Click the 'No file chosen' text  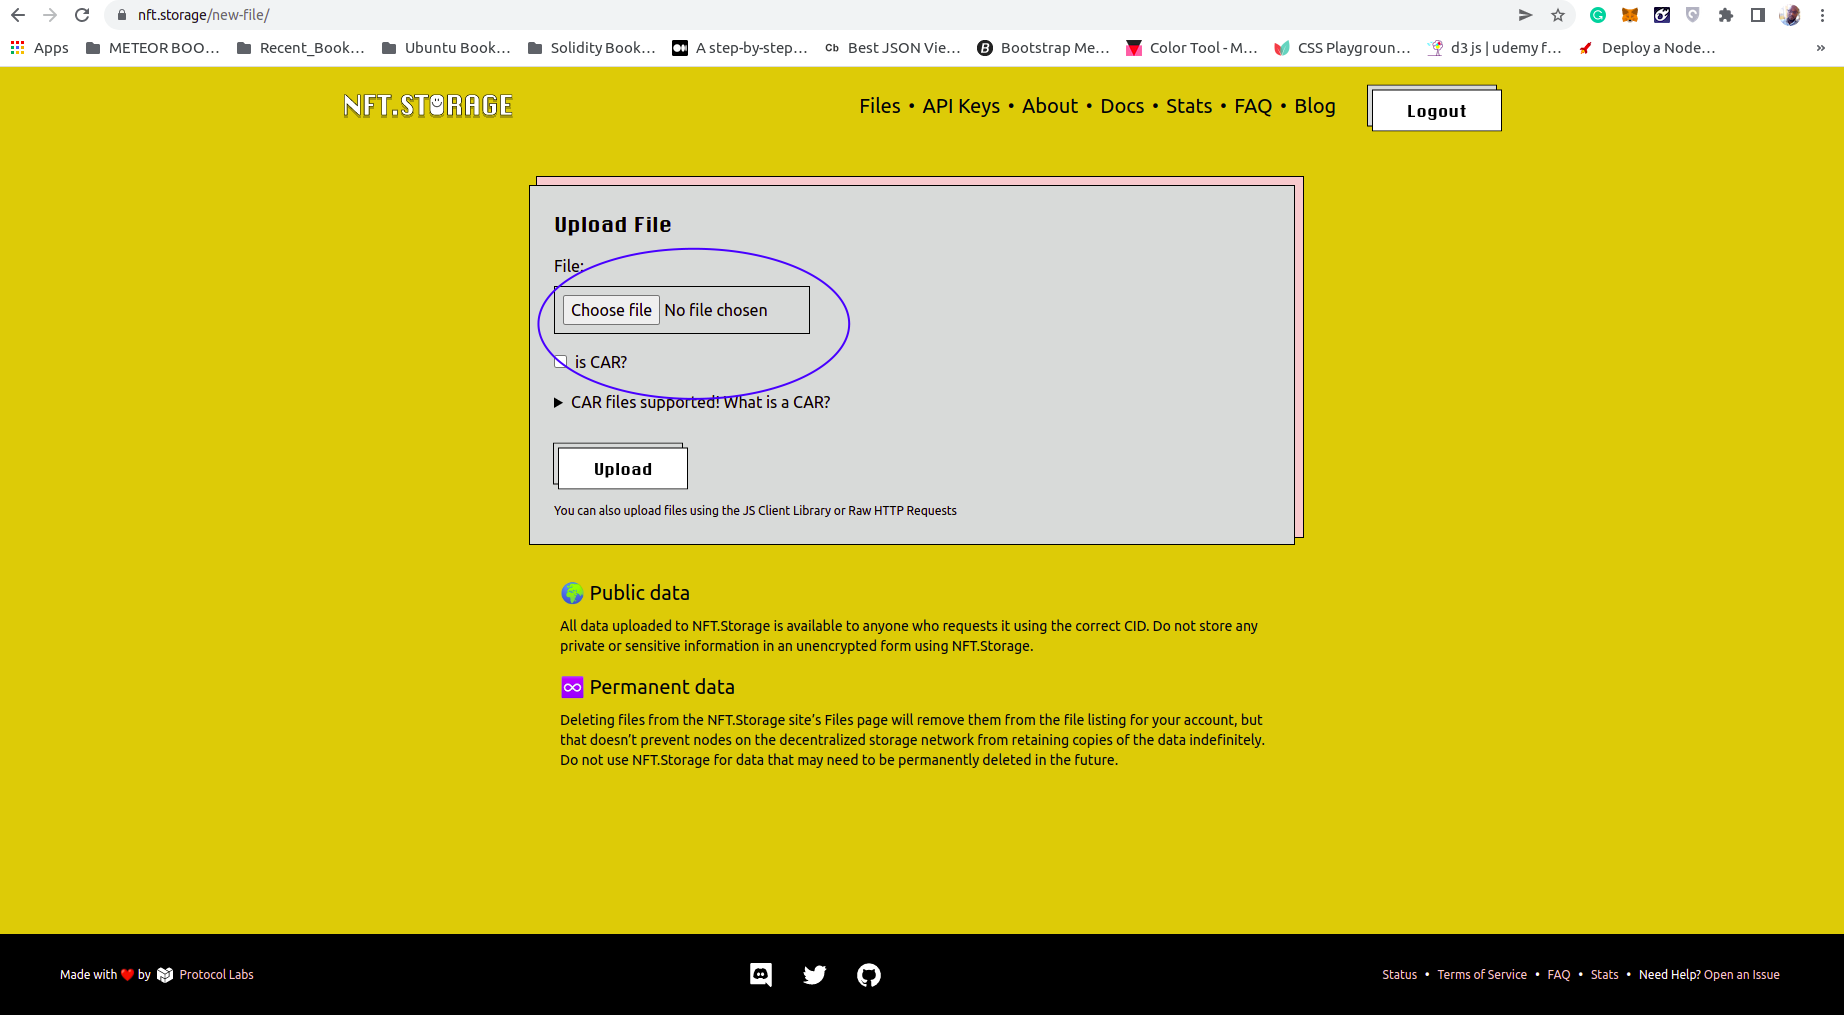716,310
